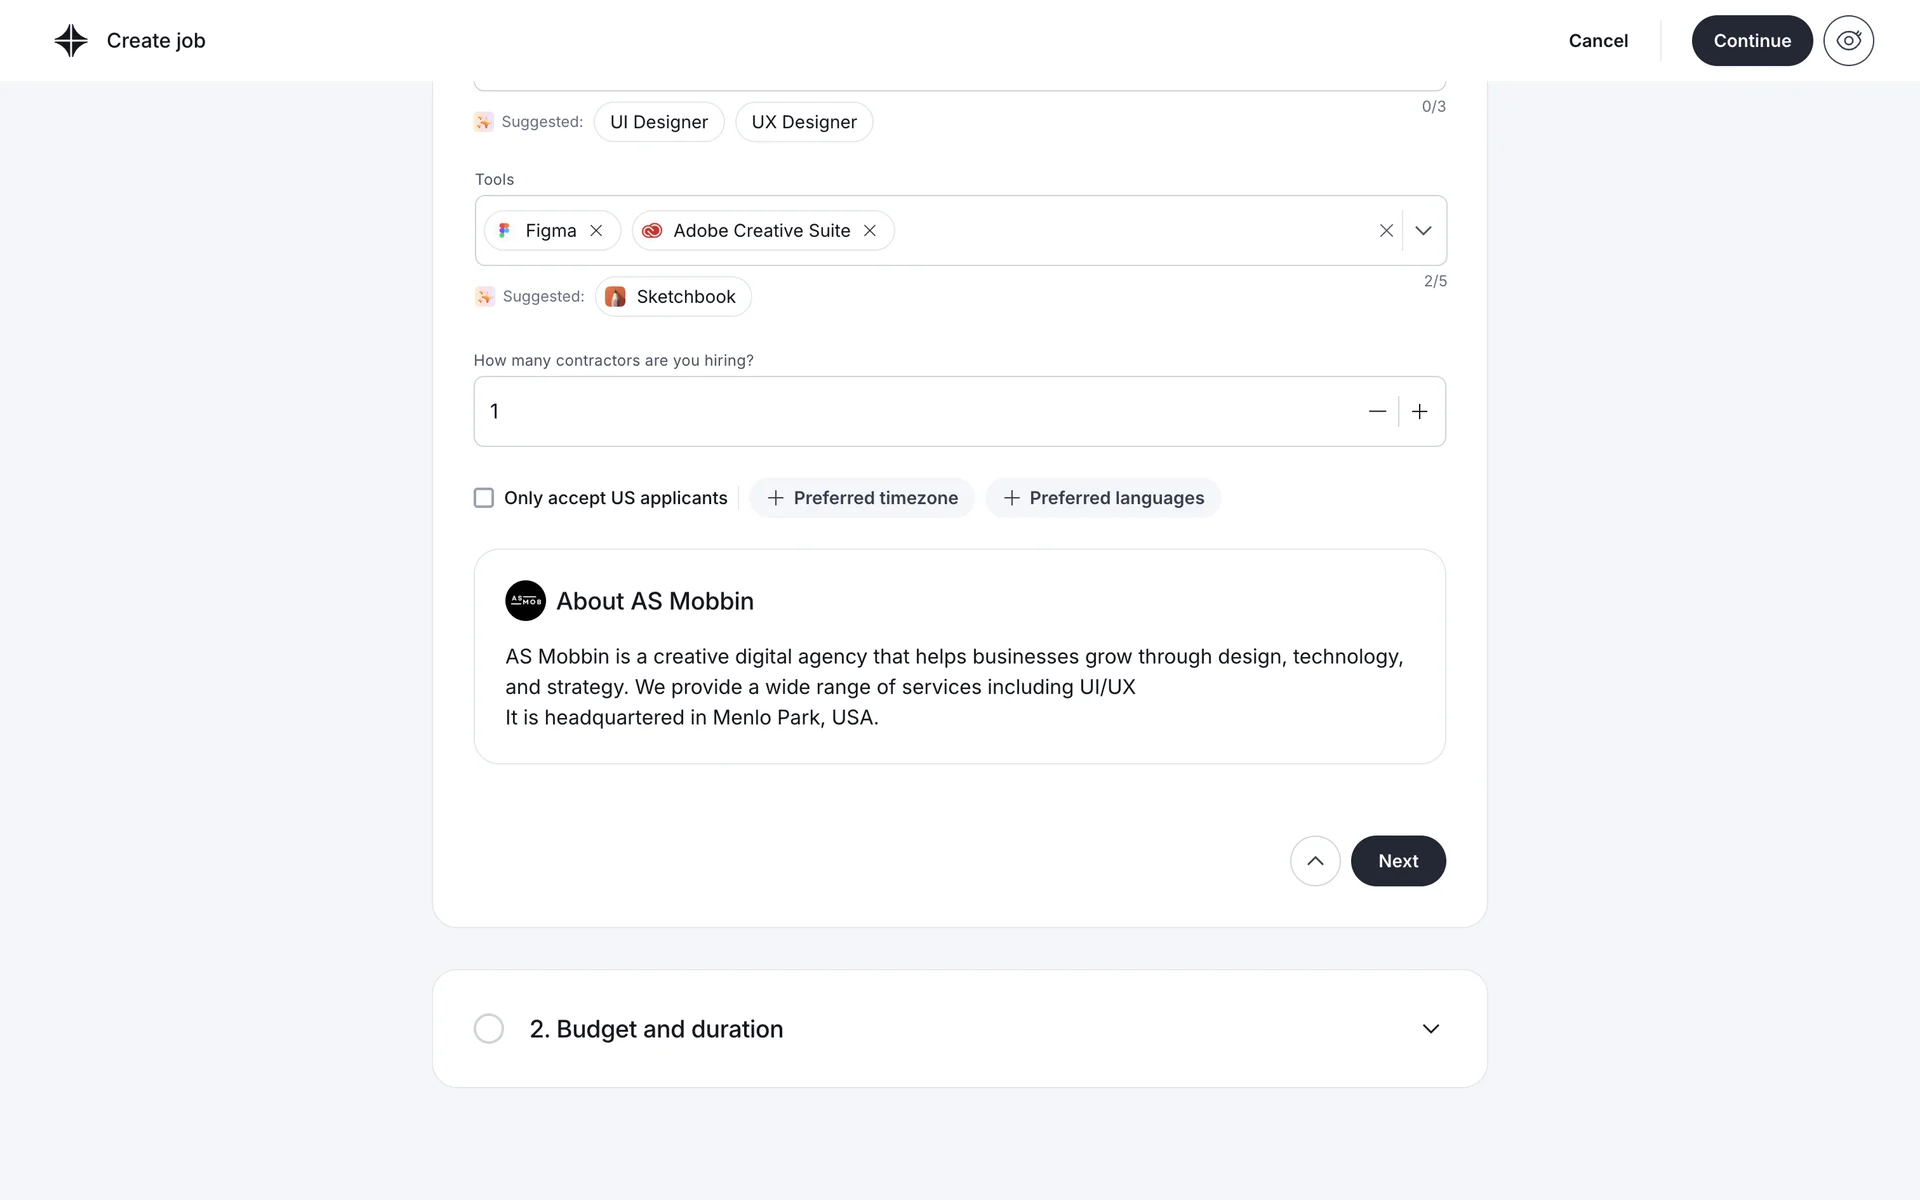This screenshot has height=1200, width=1920.
Task: Open the Tools dropdown arrow
Action: click(x=1424, y=231)
